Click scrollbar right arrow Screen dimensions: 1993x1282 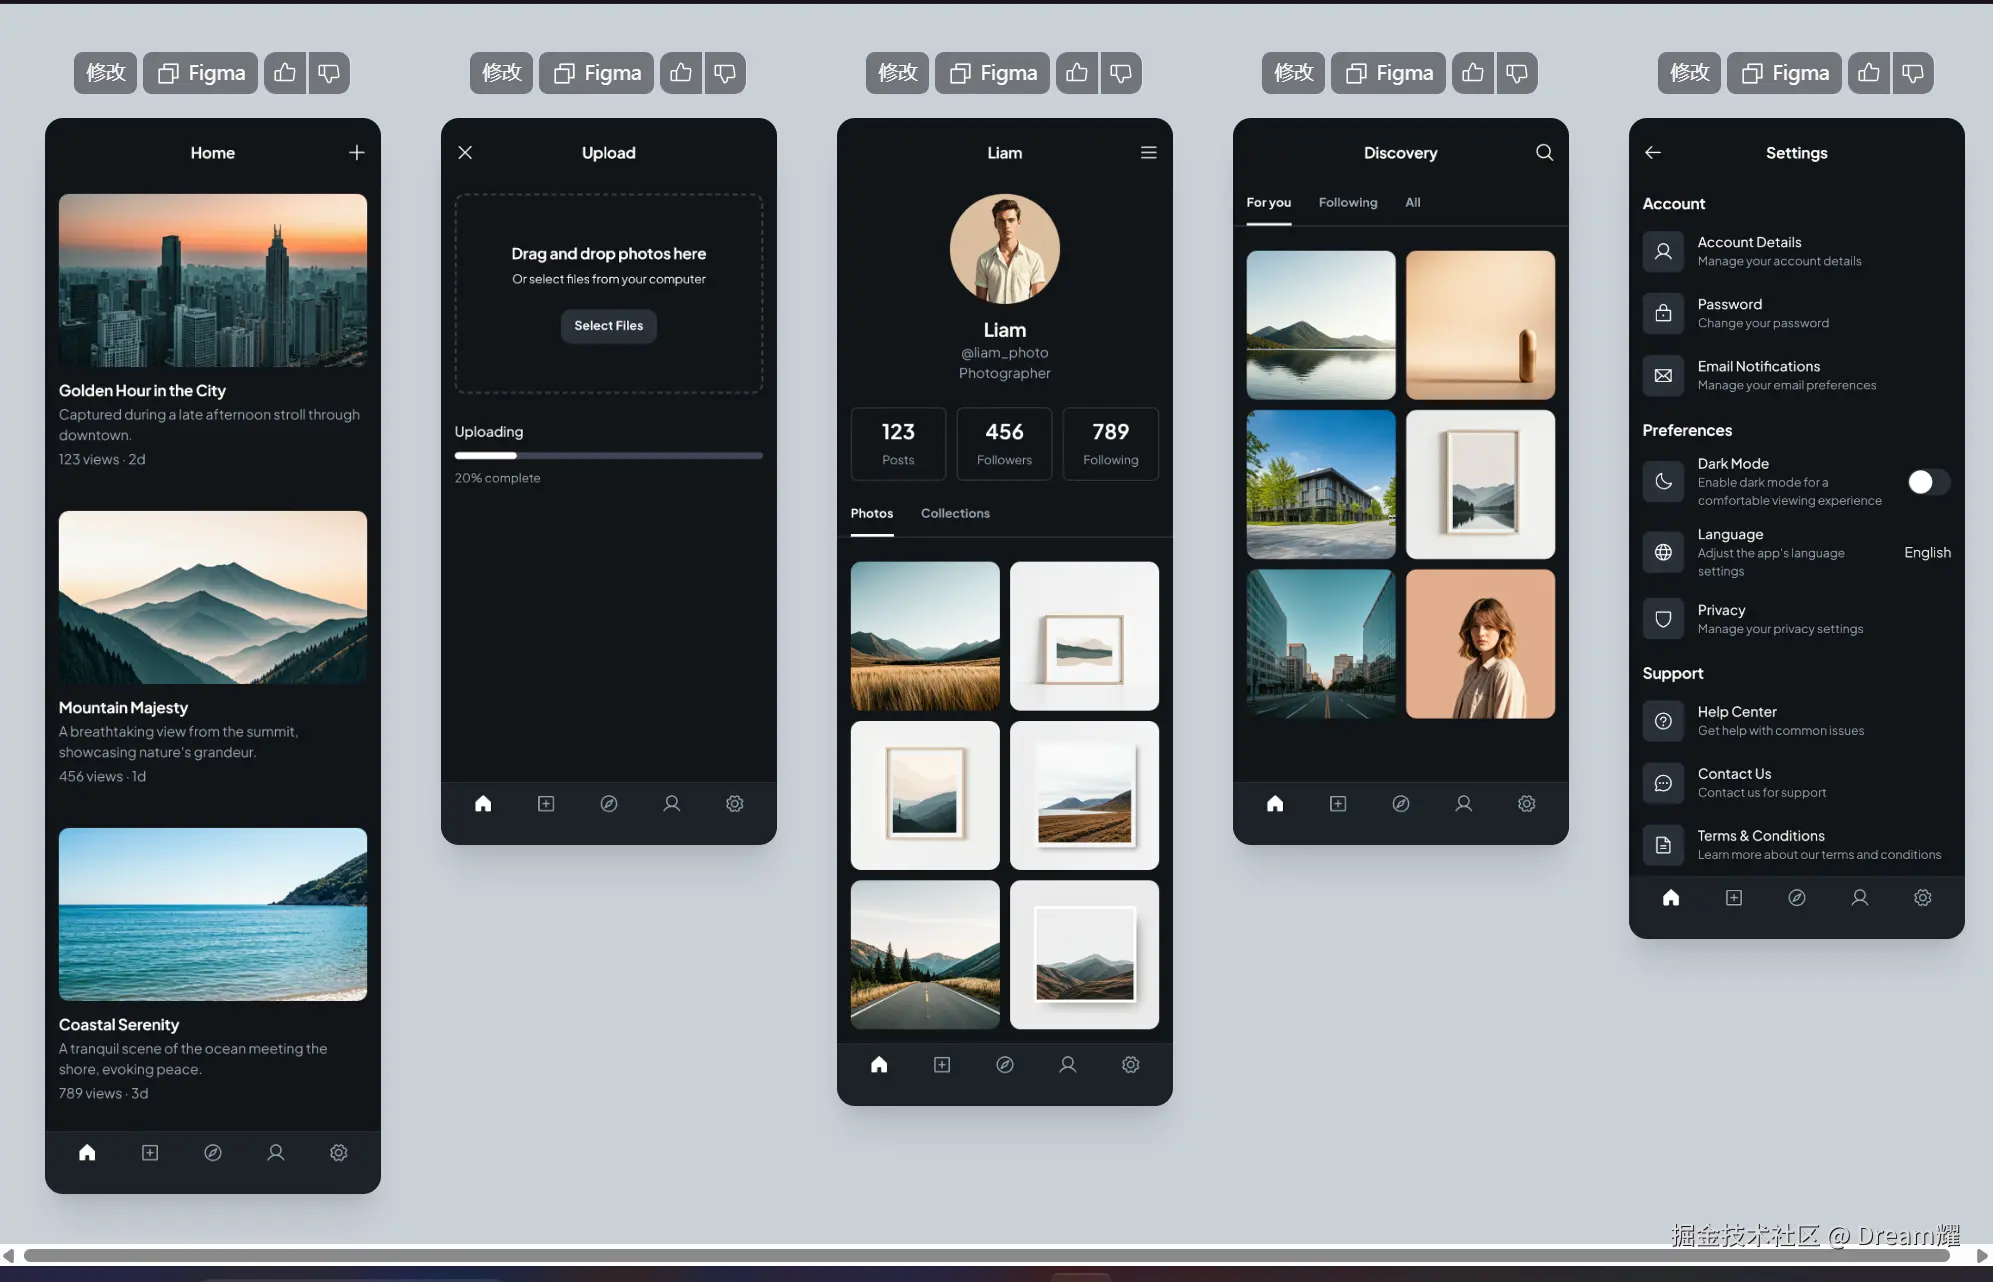pyautogui.click(x=1981, y=1256)
